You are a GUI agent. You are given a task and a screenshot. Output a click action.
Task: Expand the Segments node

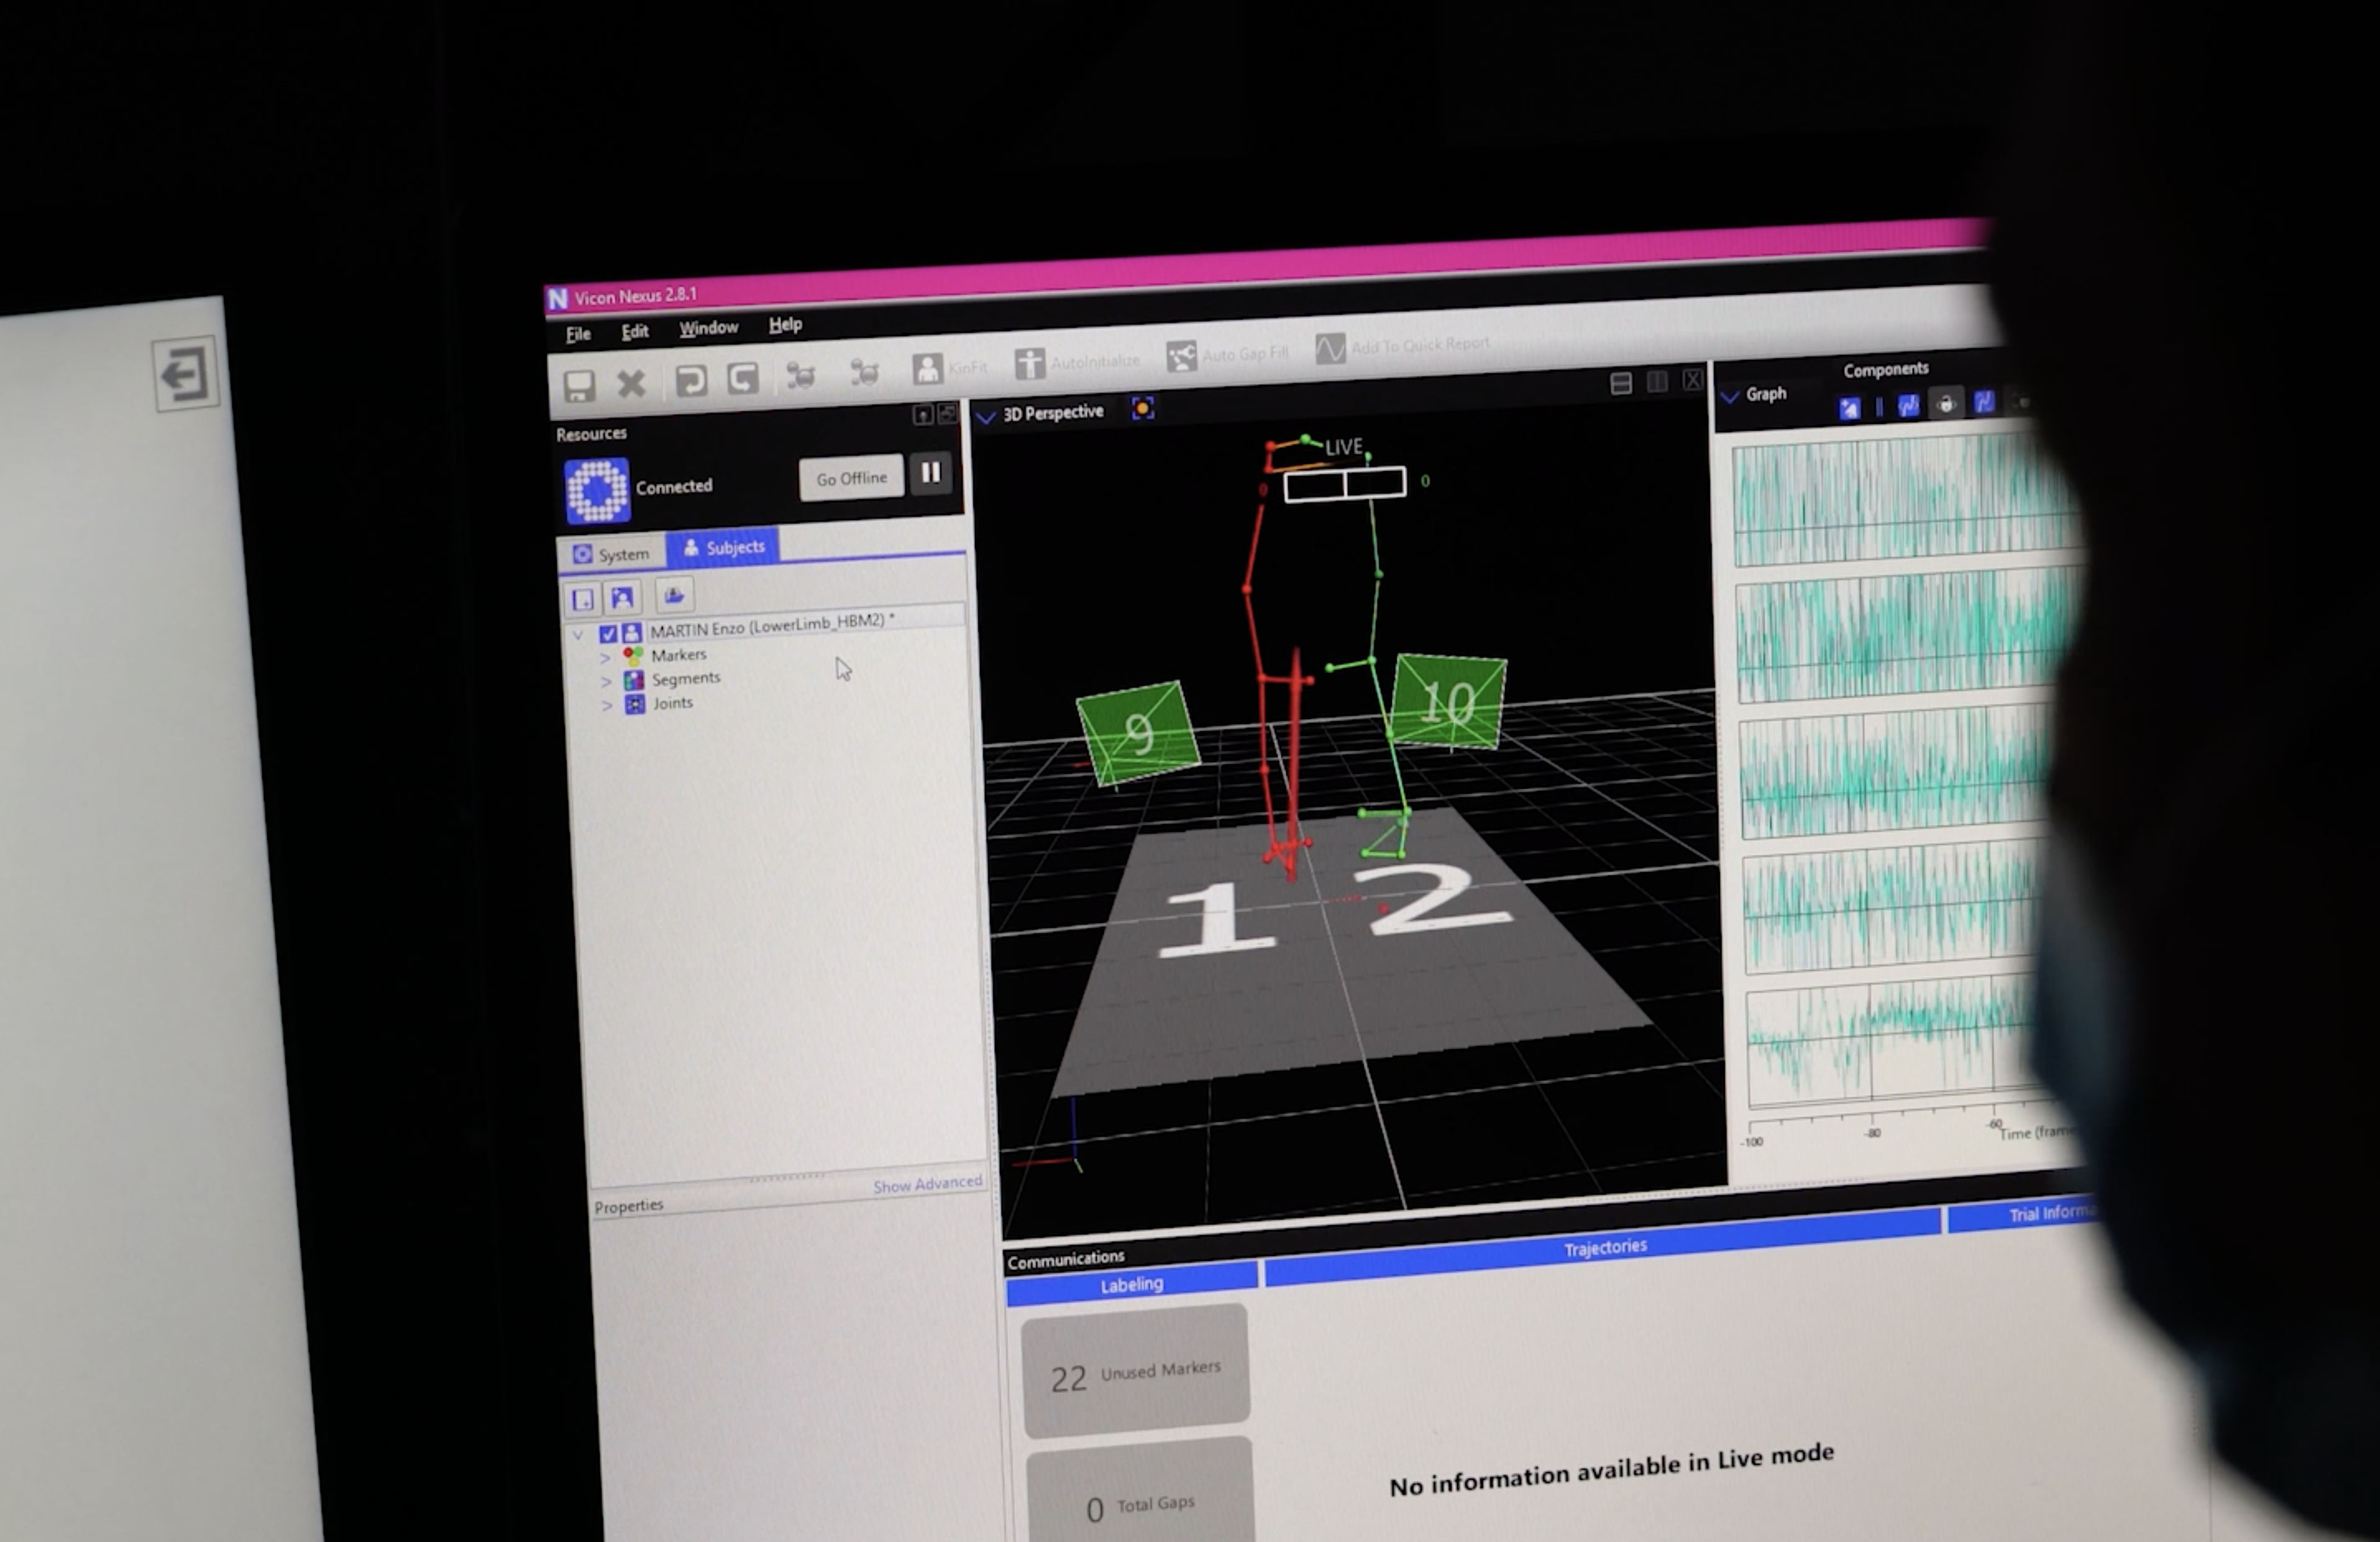coord(606,682)
